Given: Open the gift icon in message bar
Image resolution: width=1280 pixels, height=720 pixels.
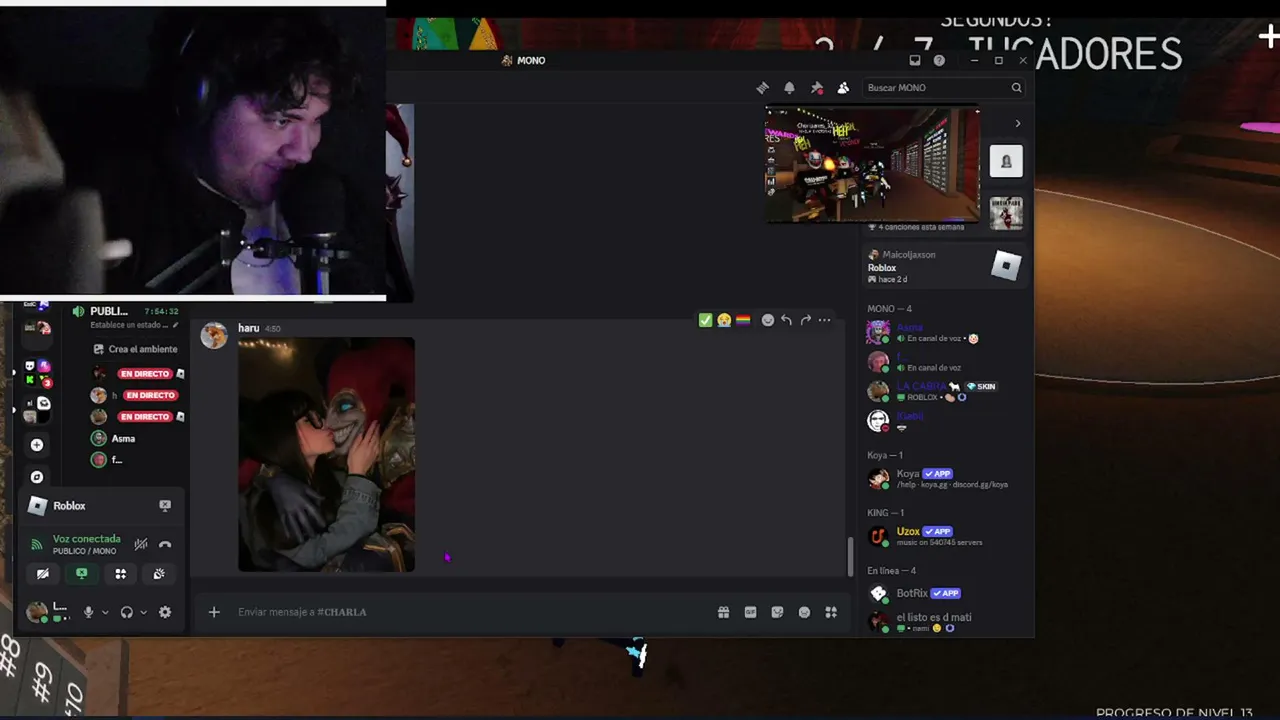Looking at the screenshot, I should pyautogui.click(x=723, y=612).
